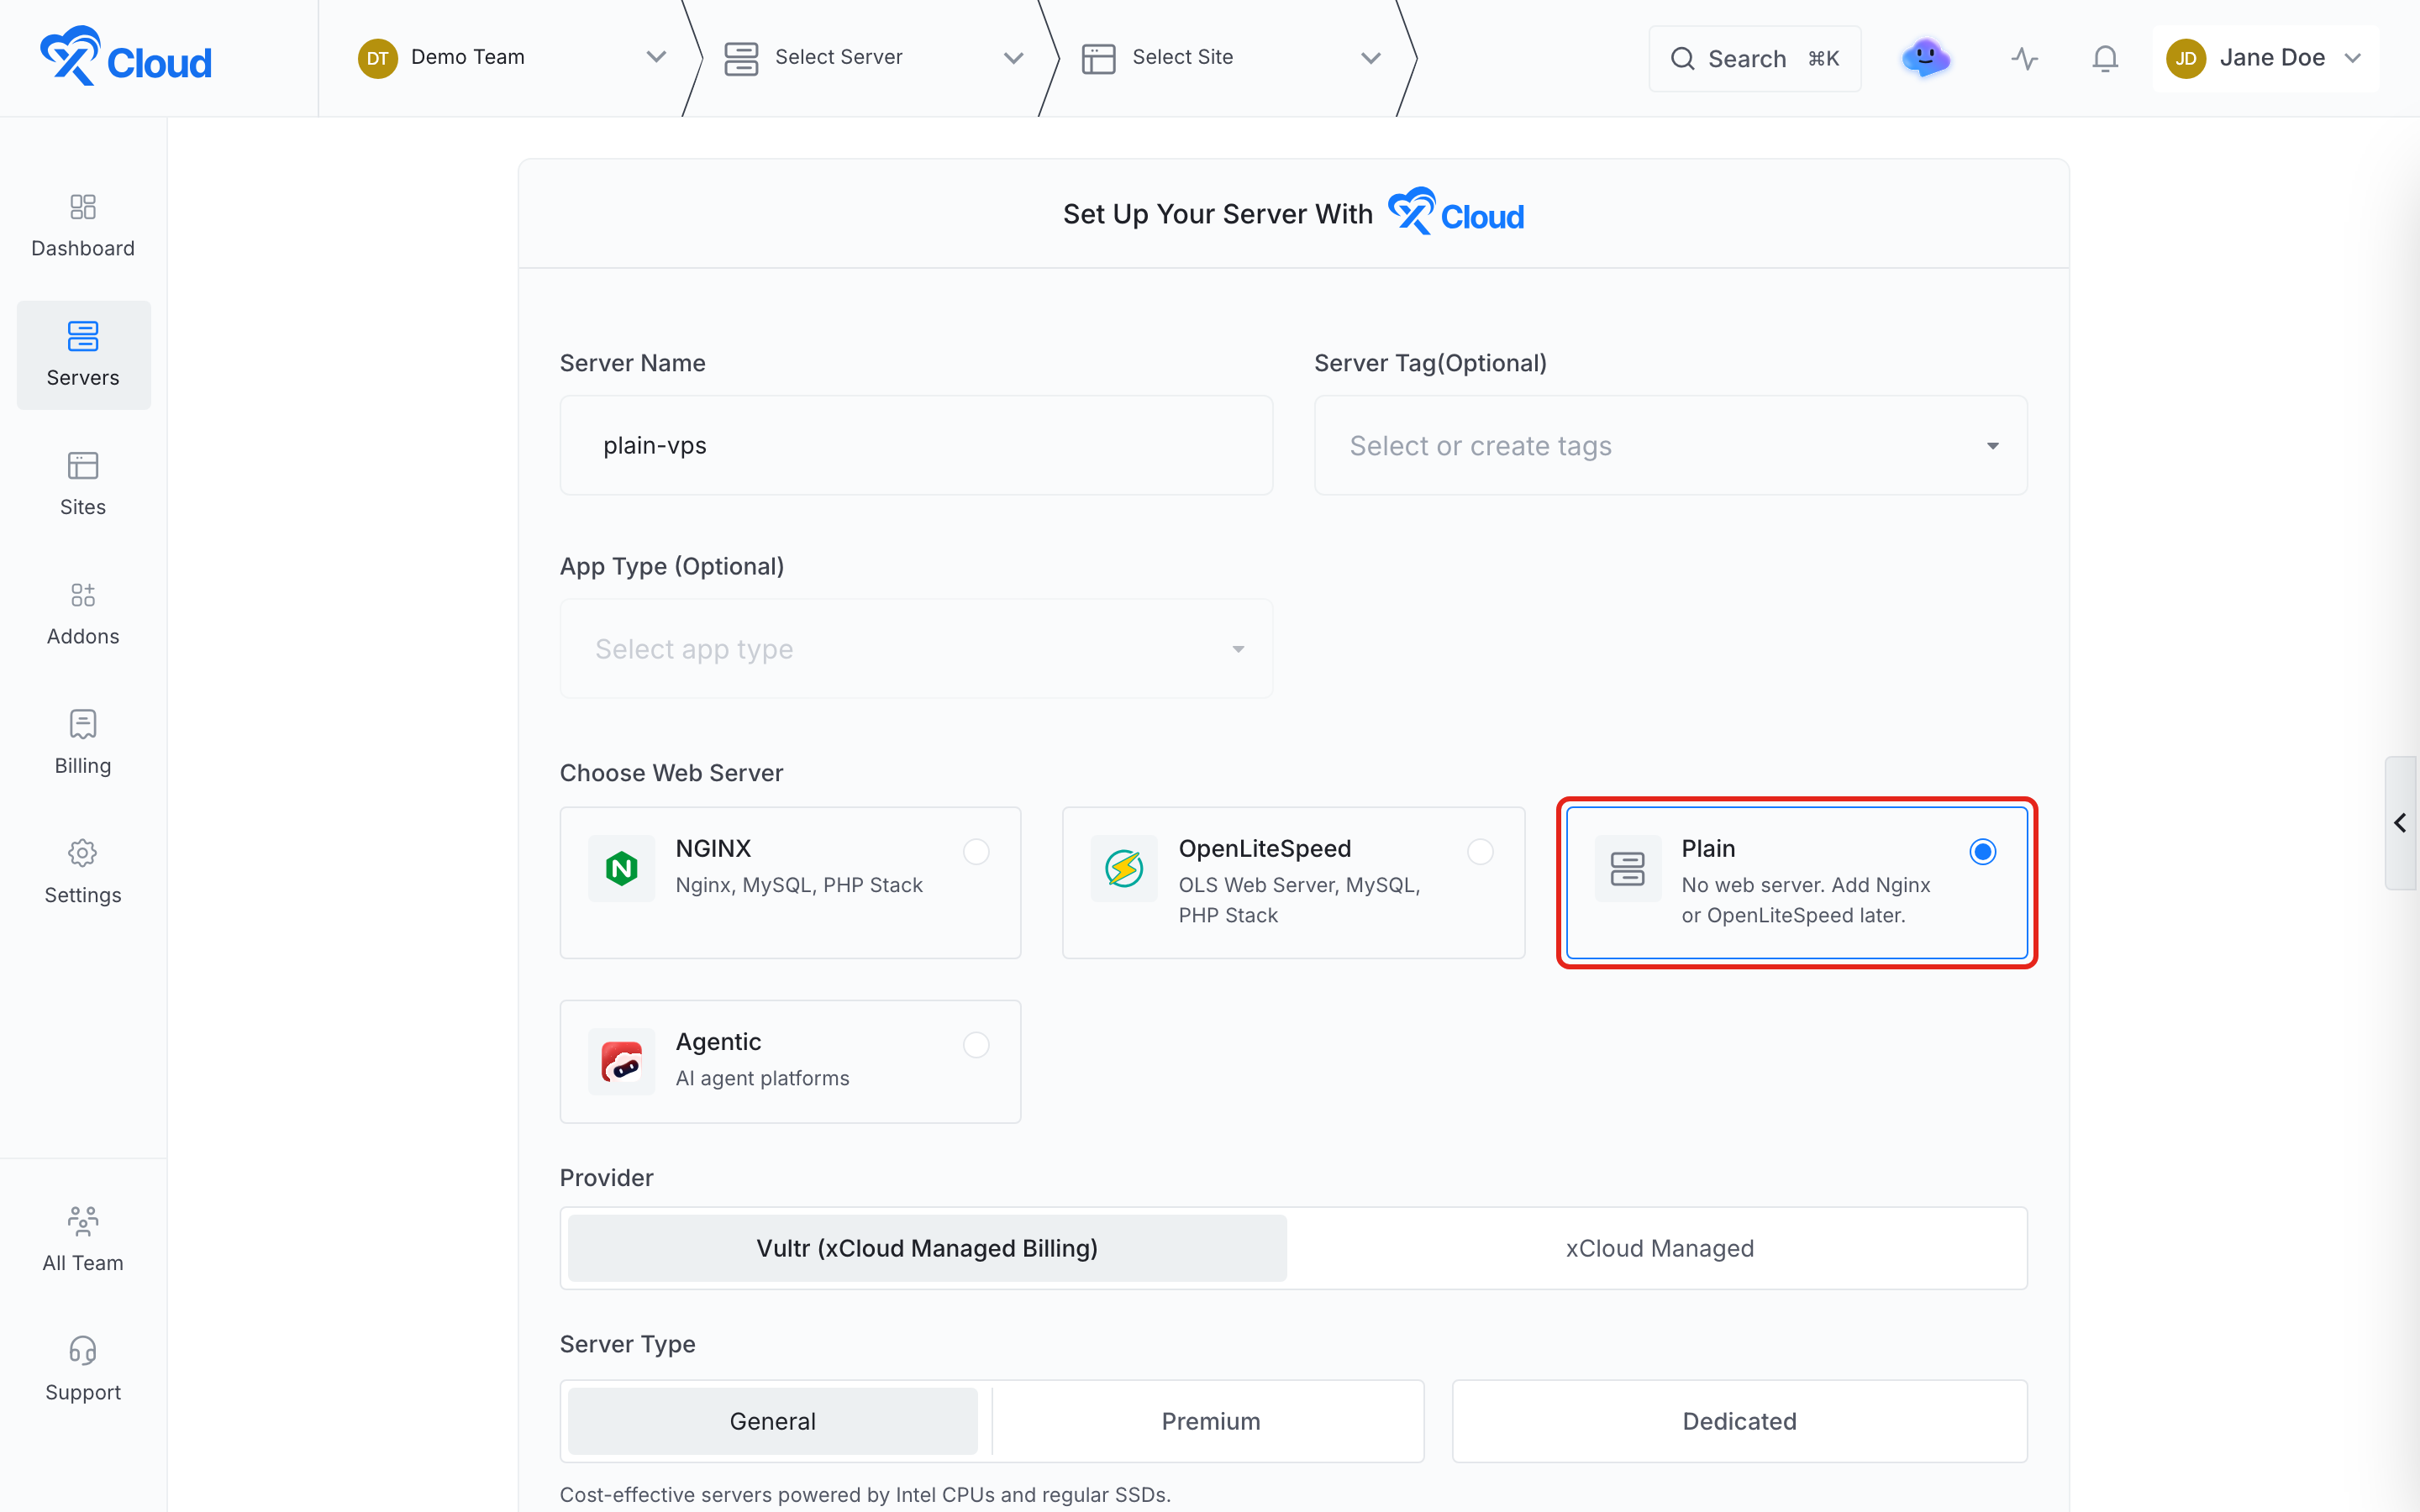Open the Select app type dropdown

coord(916,649)
